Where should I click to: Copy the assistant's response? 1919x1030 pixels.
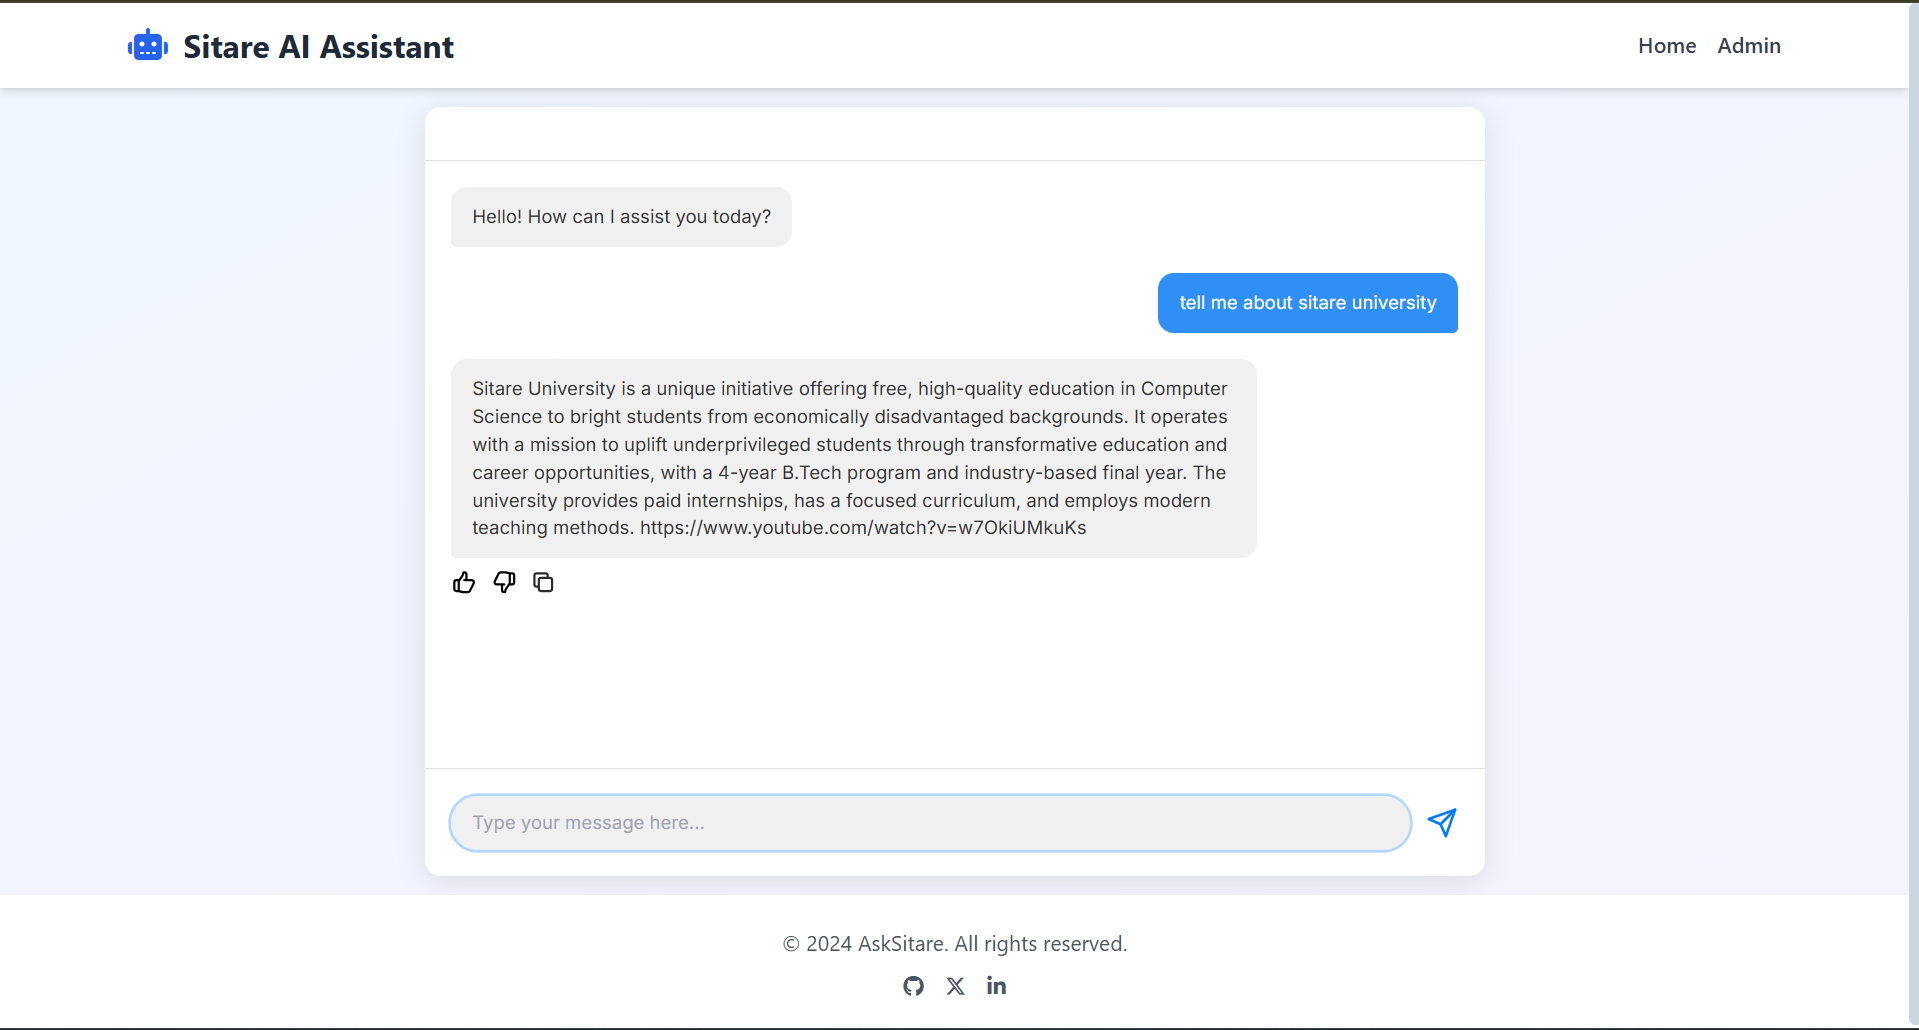point(543,583)
